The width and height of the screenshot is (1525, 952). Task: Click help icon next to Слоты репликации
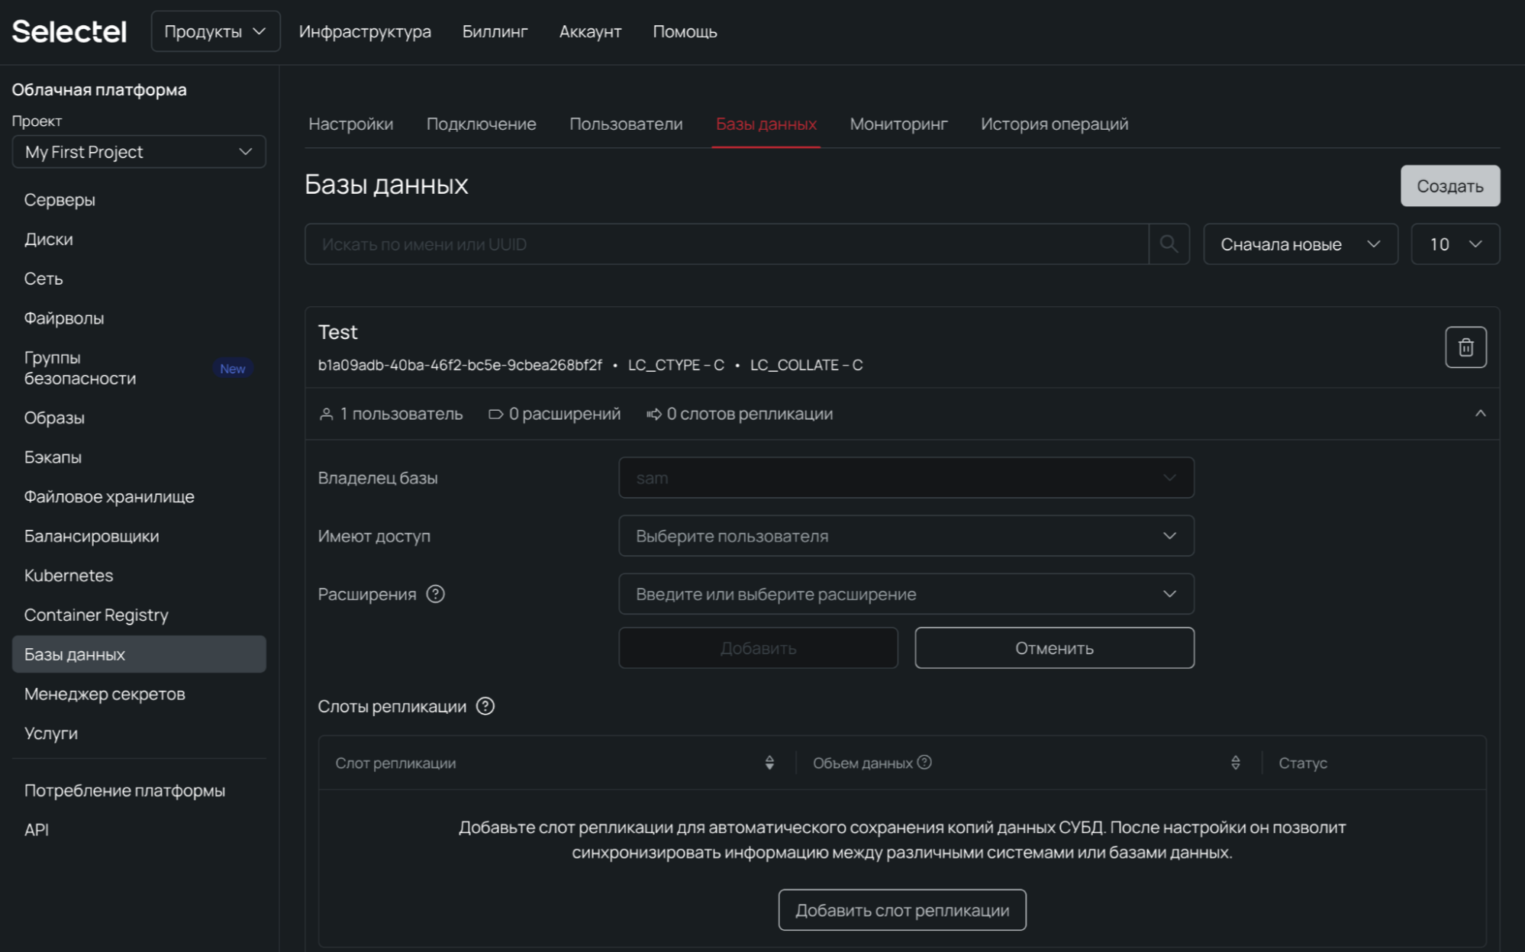[x=485, y=706]
